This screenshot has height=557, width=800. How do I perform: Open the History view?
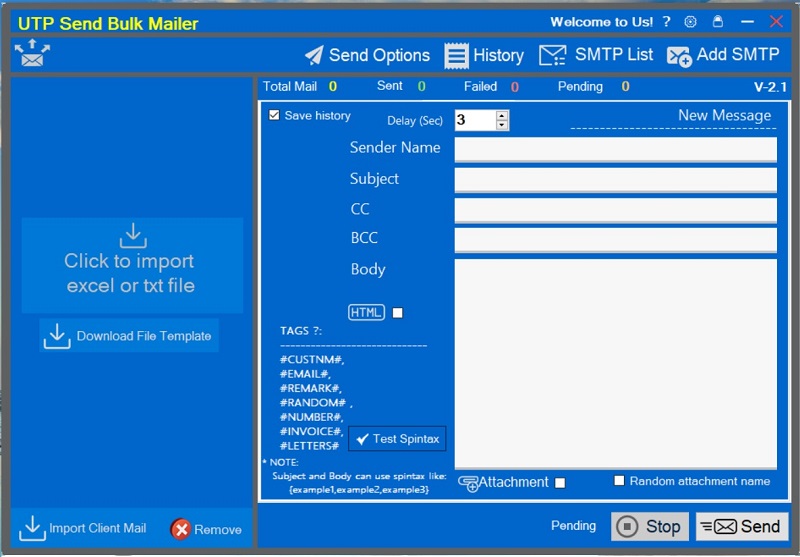tap(484, 55)
